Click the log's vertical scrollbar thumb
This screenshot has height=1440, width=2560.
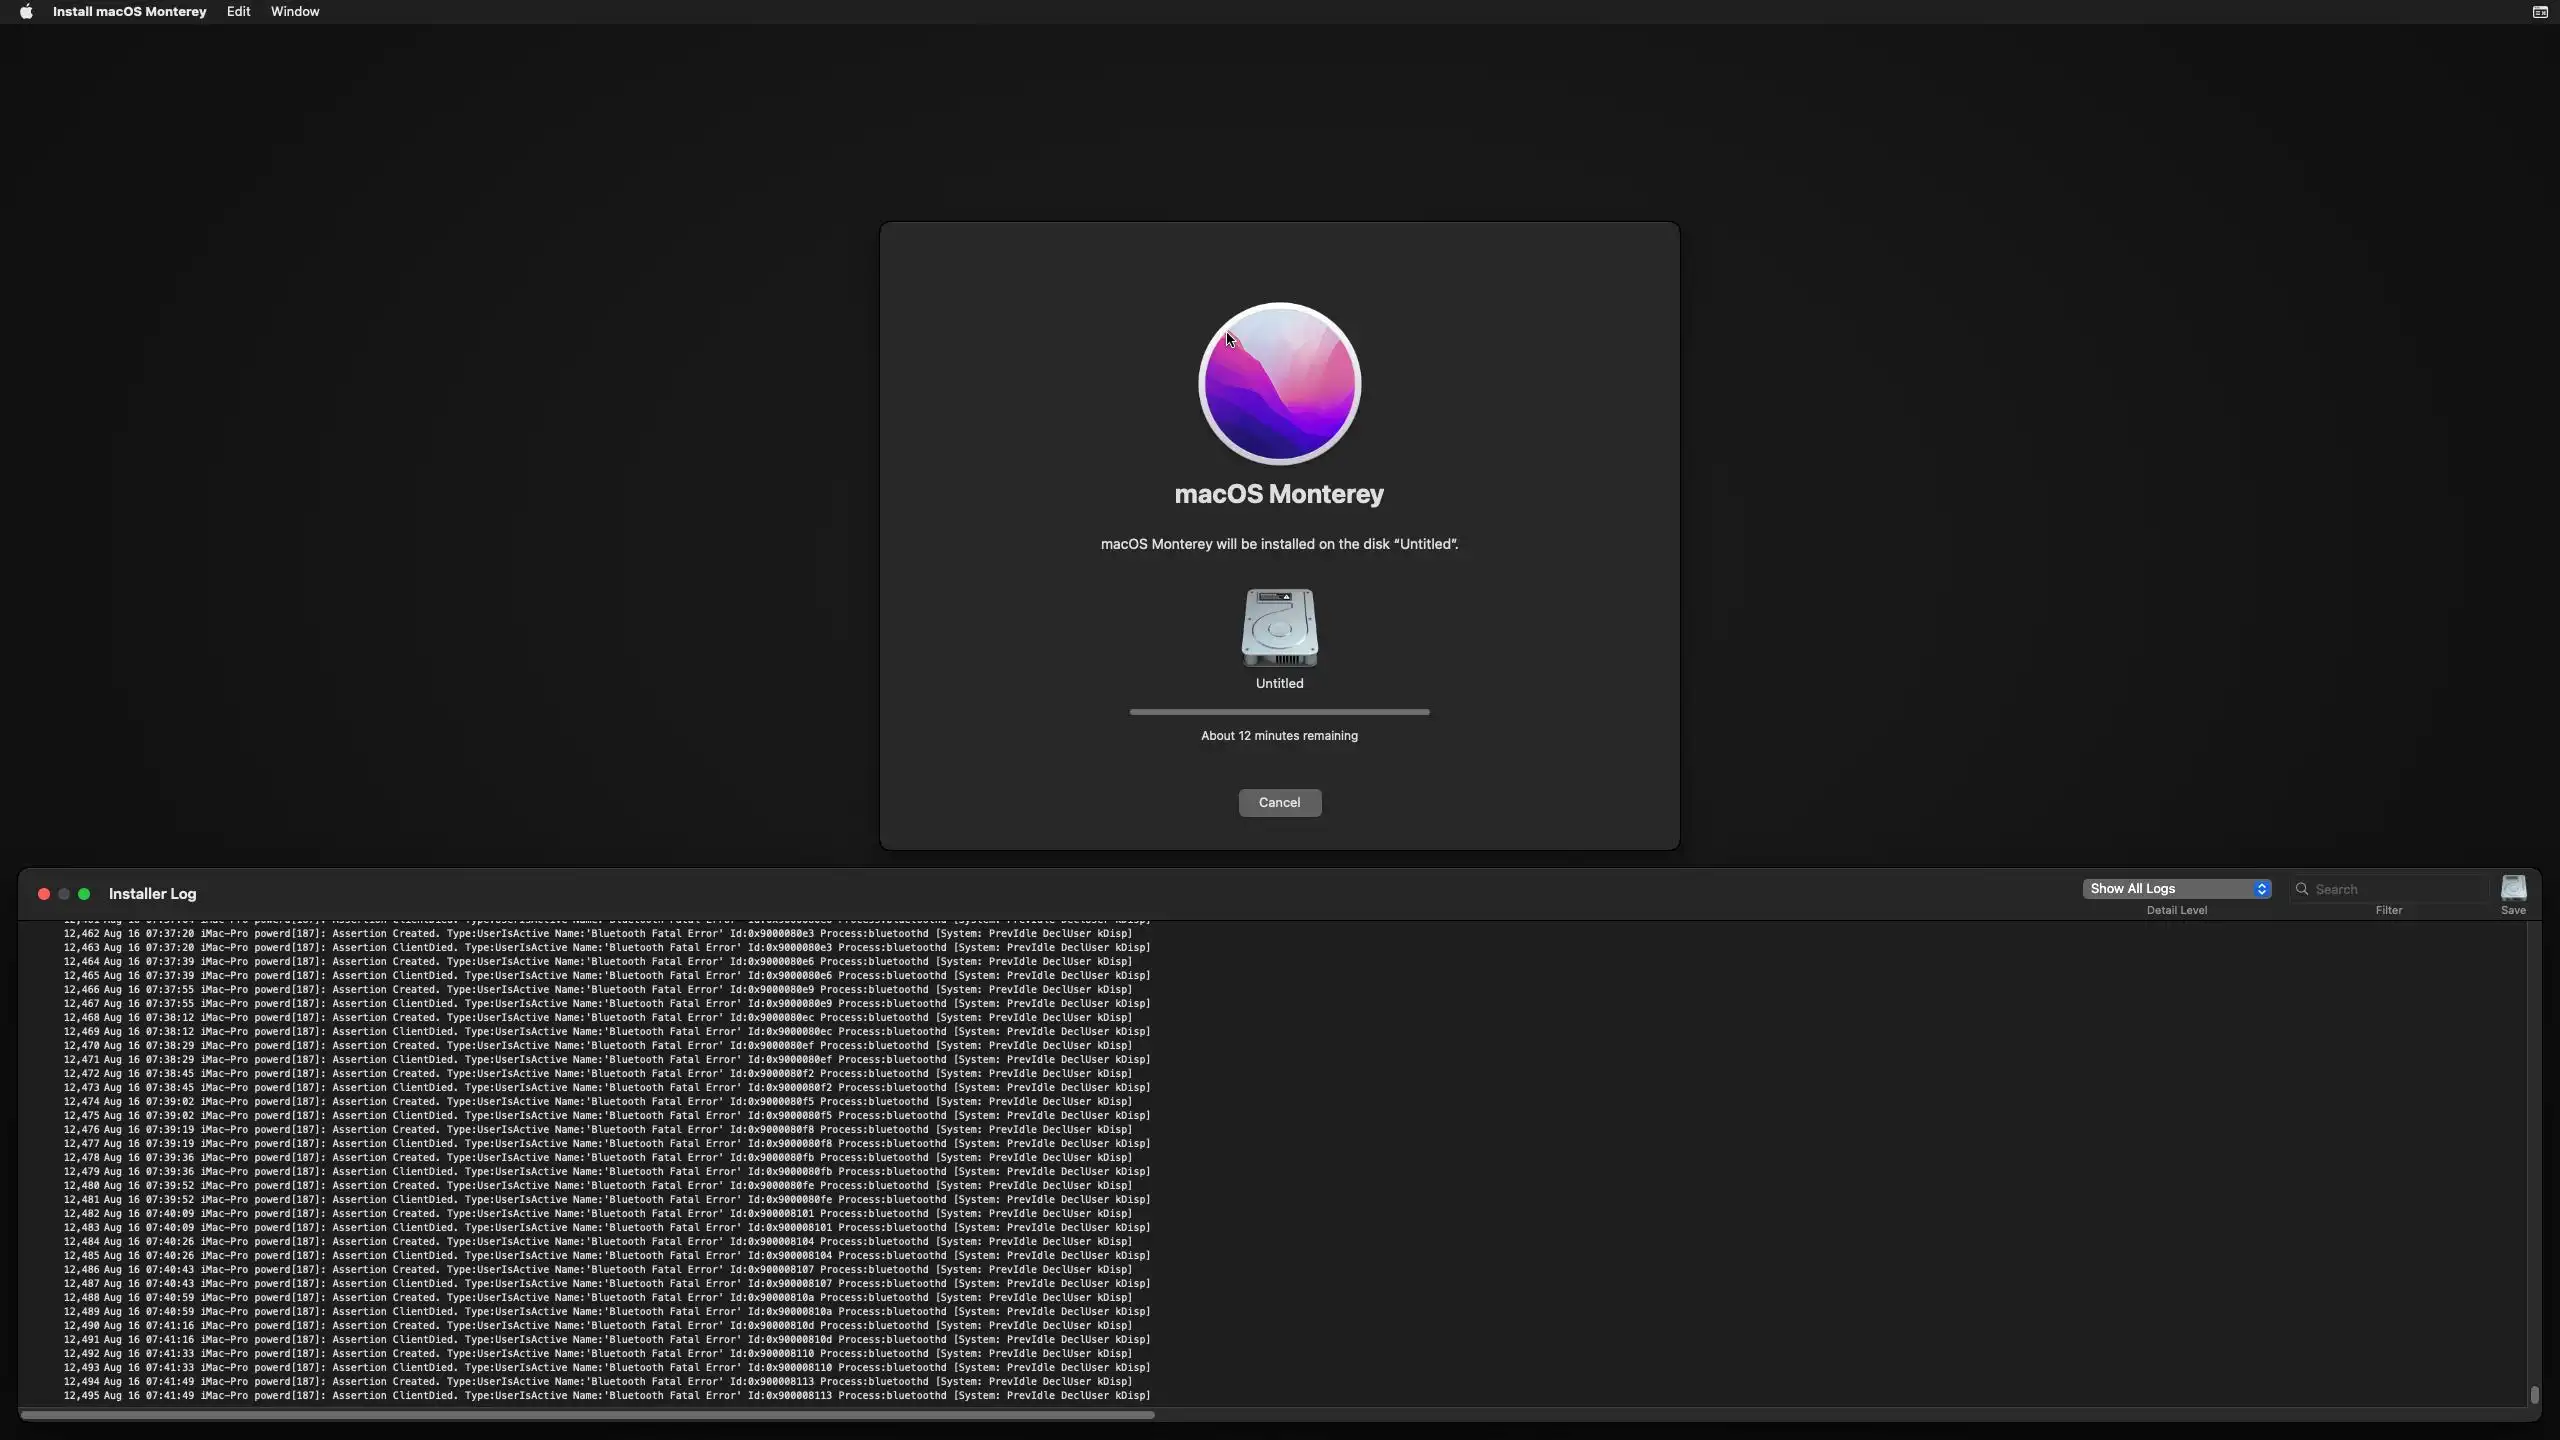click(2534, 1394)
